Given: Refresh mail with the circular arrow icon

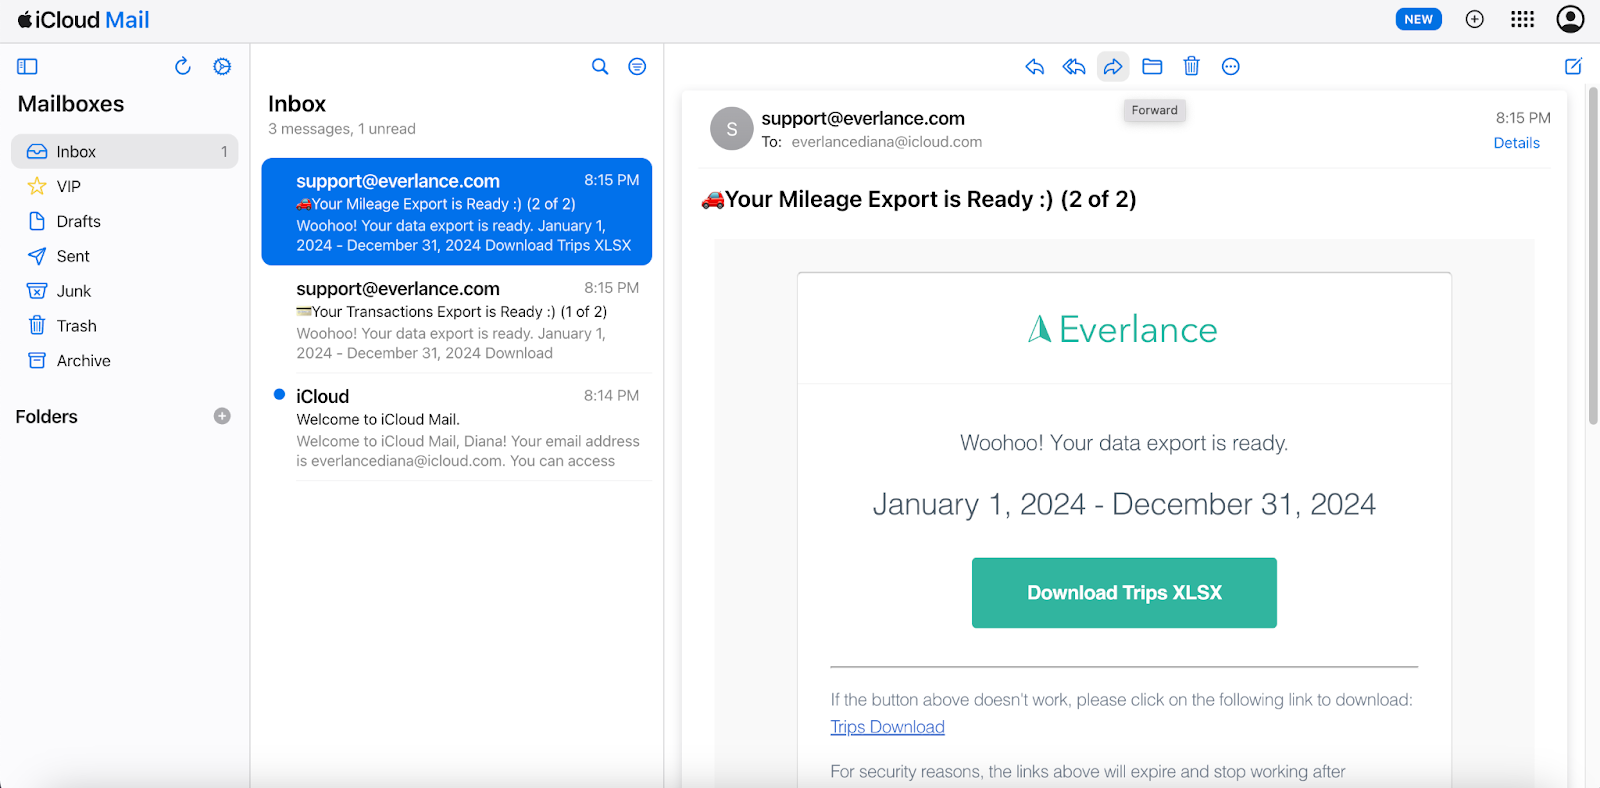Looking at the screenshot, I should point(182,67).
